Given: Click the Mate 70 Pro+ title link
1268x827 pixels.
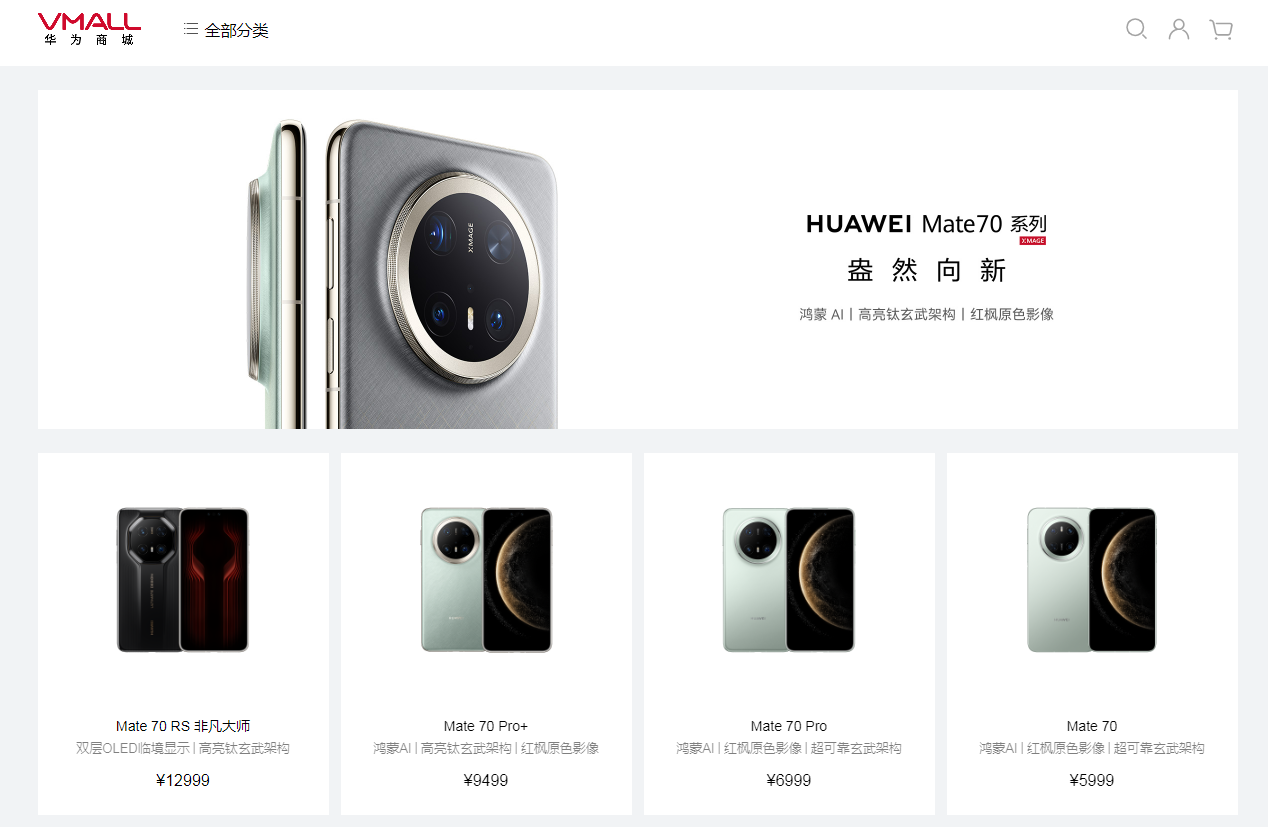Looking at the screenshot, I should tap(486, 726).
